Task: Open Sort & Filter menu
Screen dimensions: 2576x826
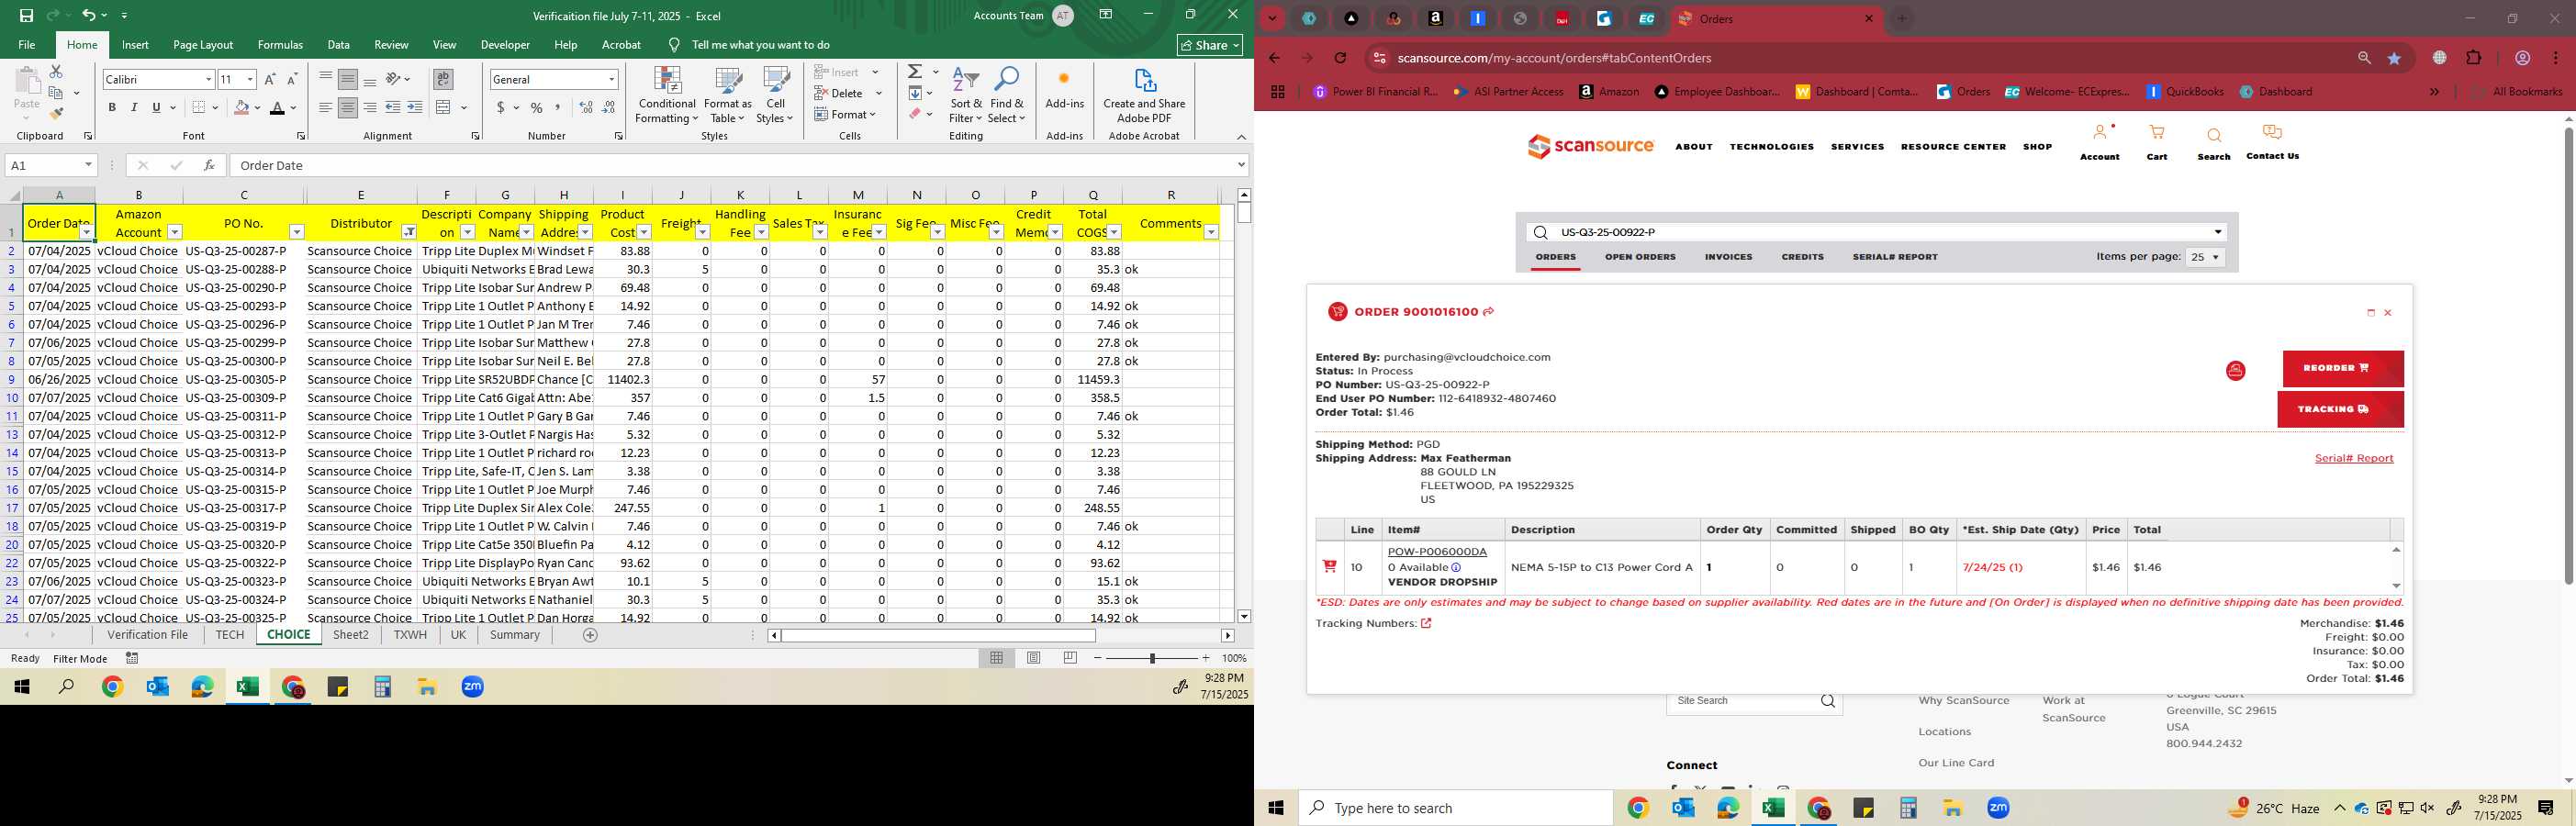Action: 966,95
